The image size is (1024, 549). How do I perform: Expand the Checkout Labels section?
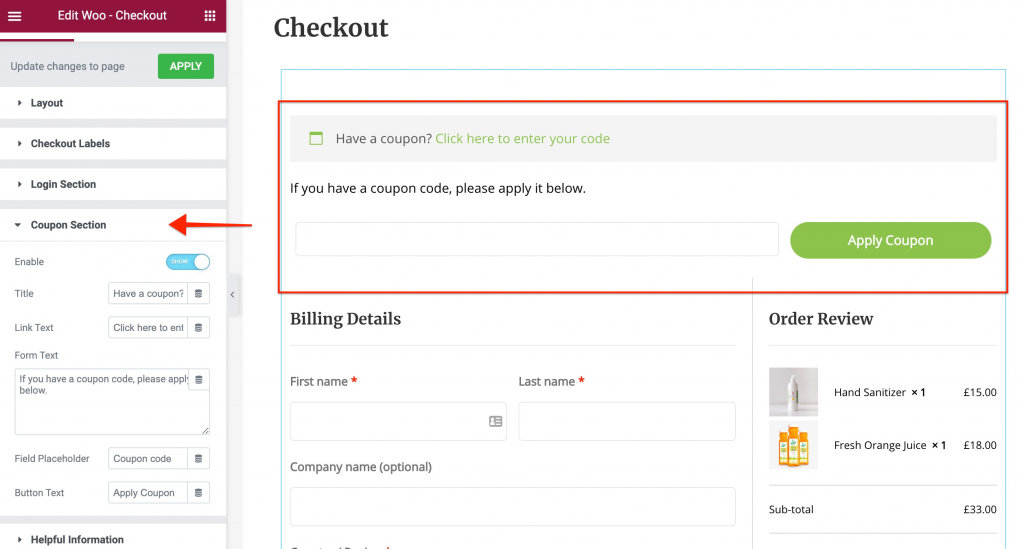tap(113, 144)
